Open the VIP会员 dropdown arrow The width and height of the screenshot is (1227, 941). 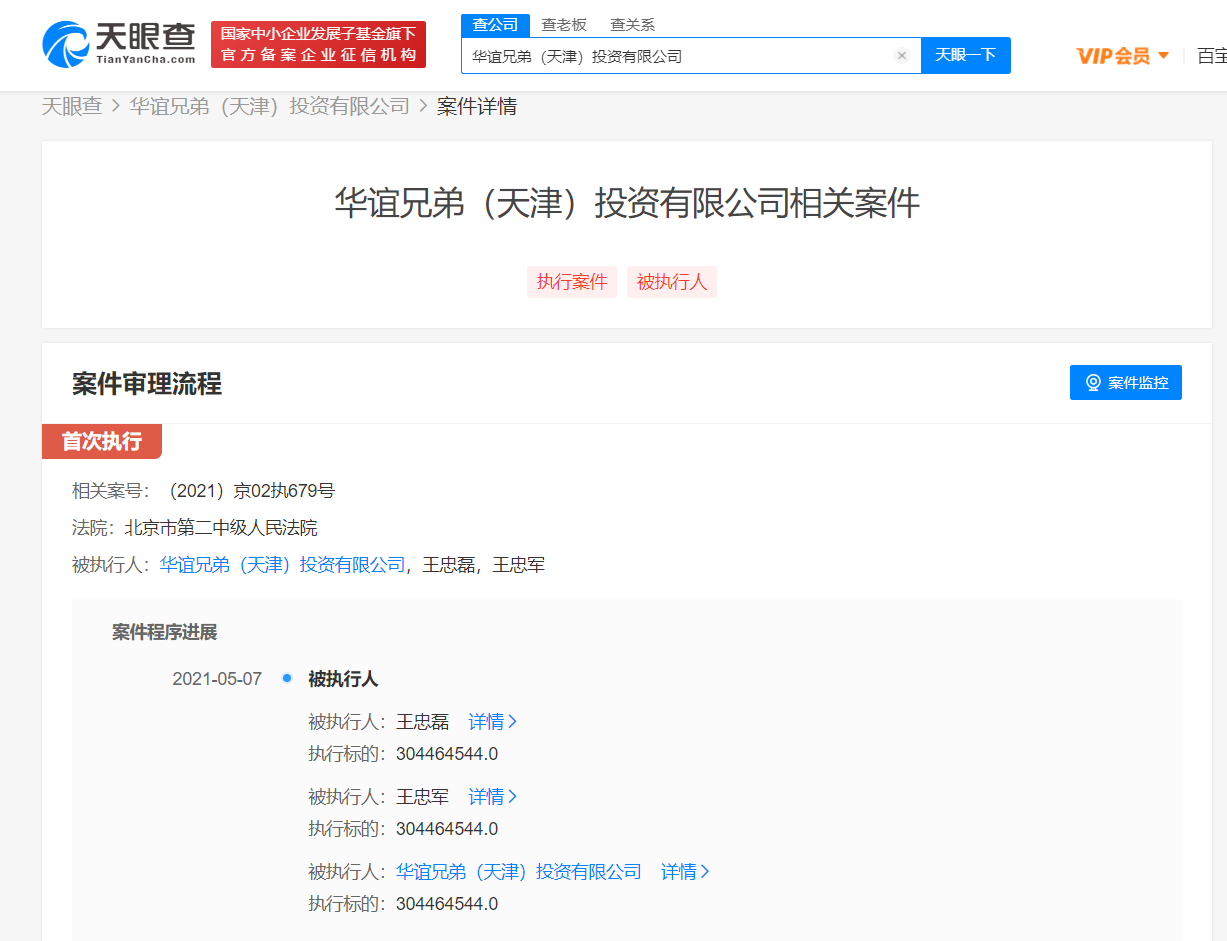tap(1163, 56)
